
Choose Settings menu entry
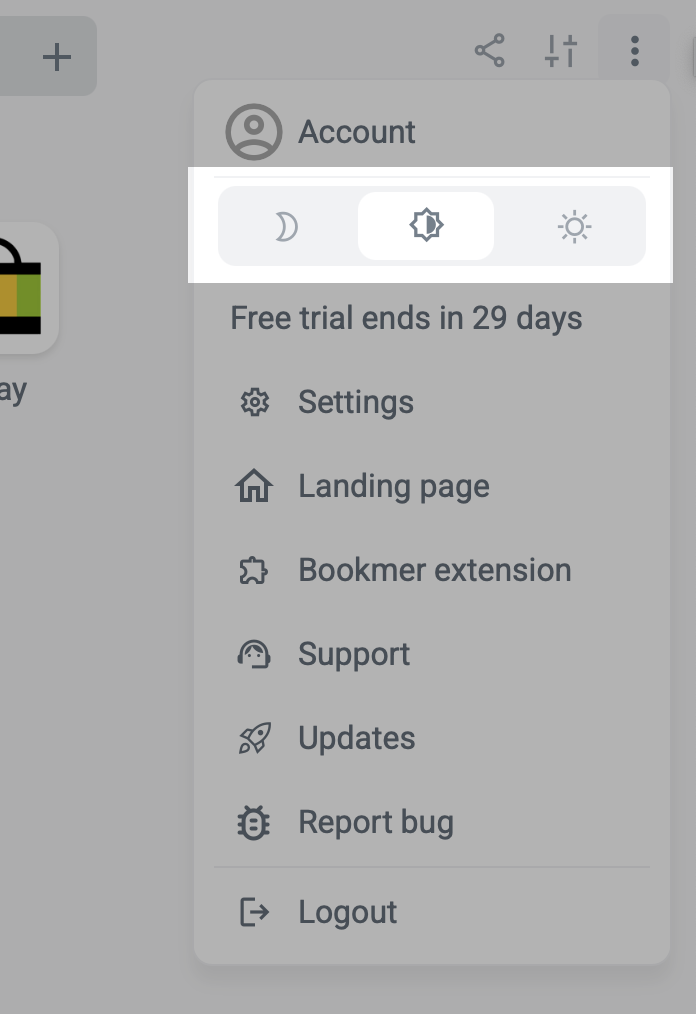click(x=356, y=403)
